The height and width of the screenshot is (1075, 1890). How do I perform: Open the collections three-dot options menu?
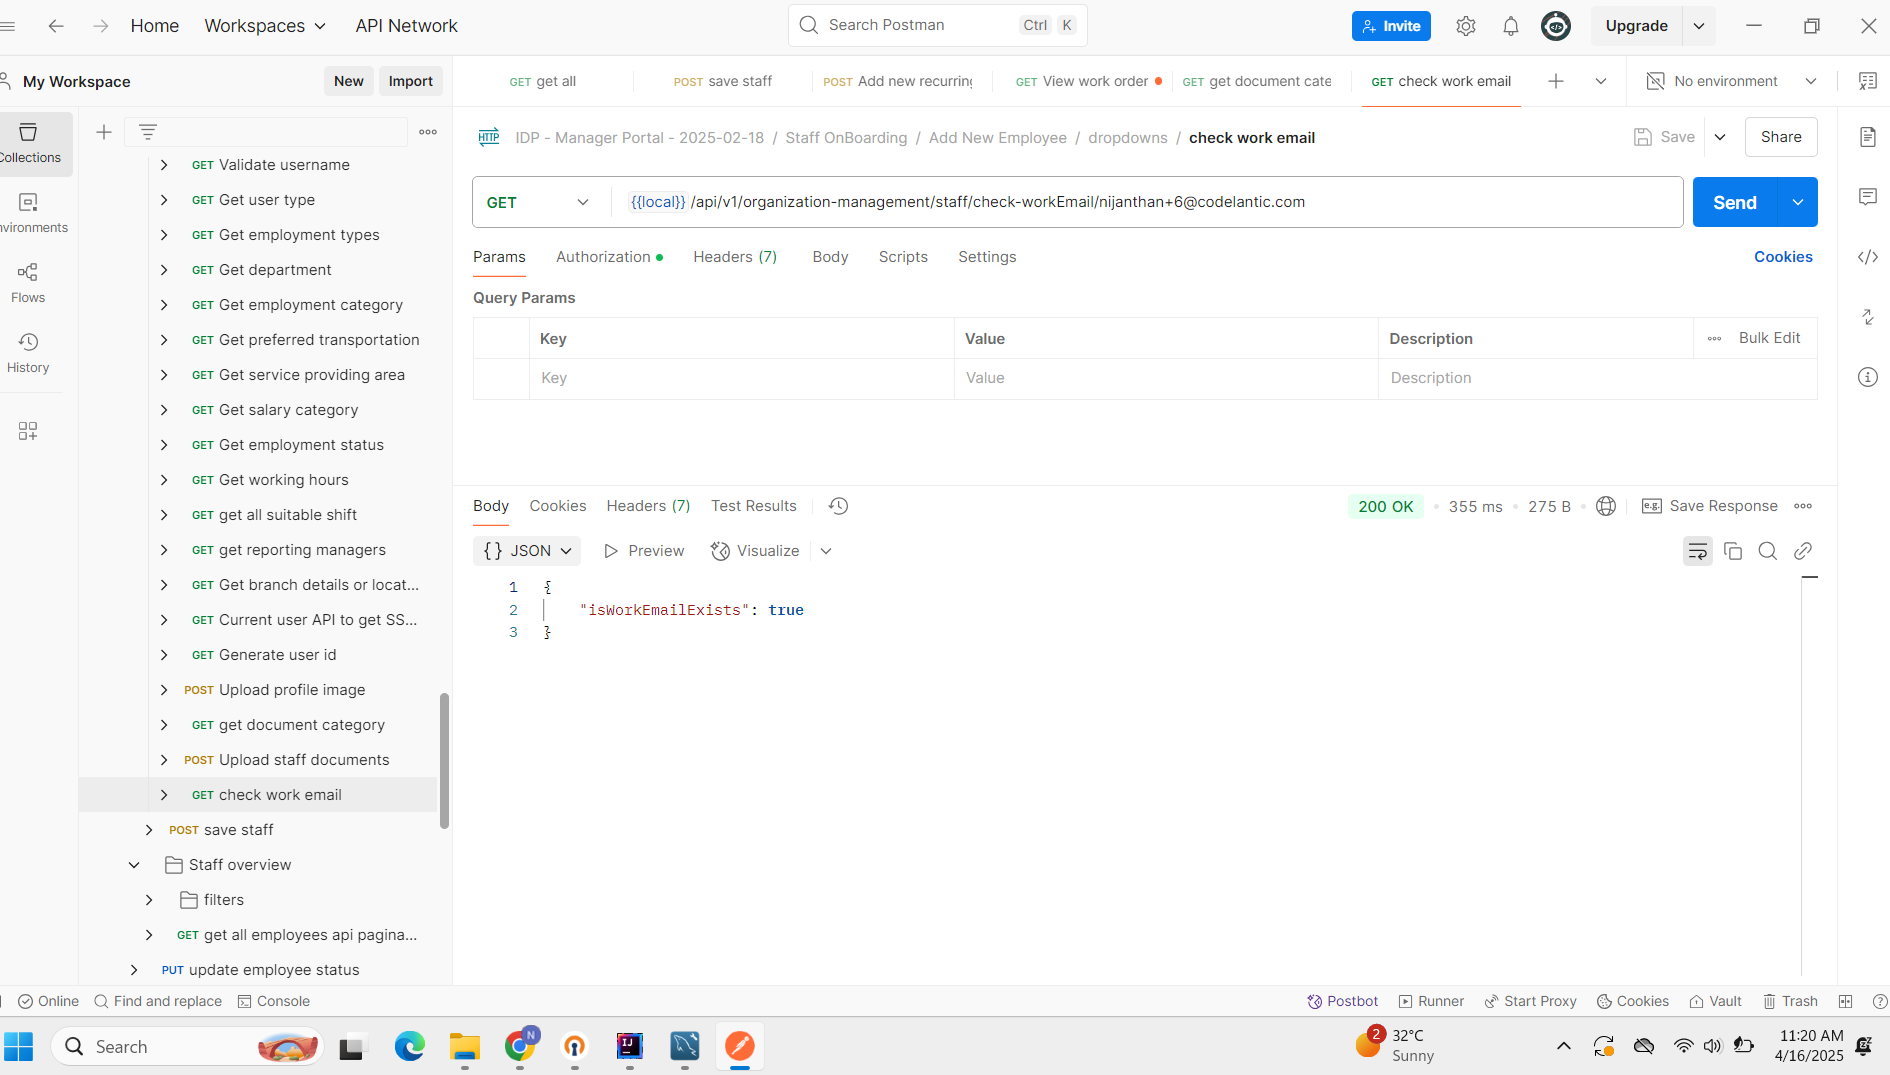(428, 132)
